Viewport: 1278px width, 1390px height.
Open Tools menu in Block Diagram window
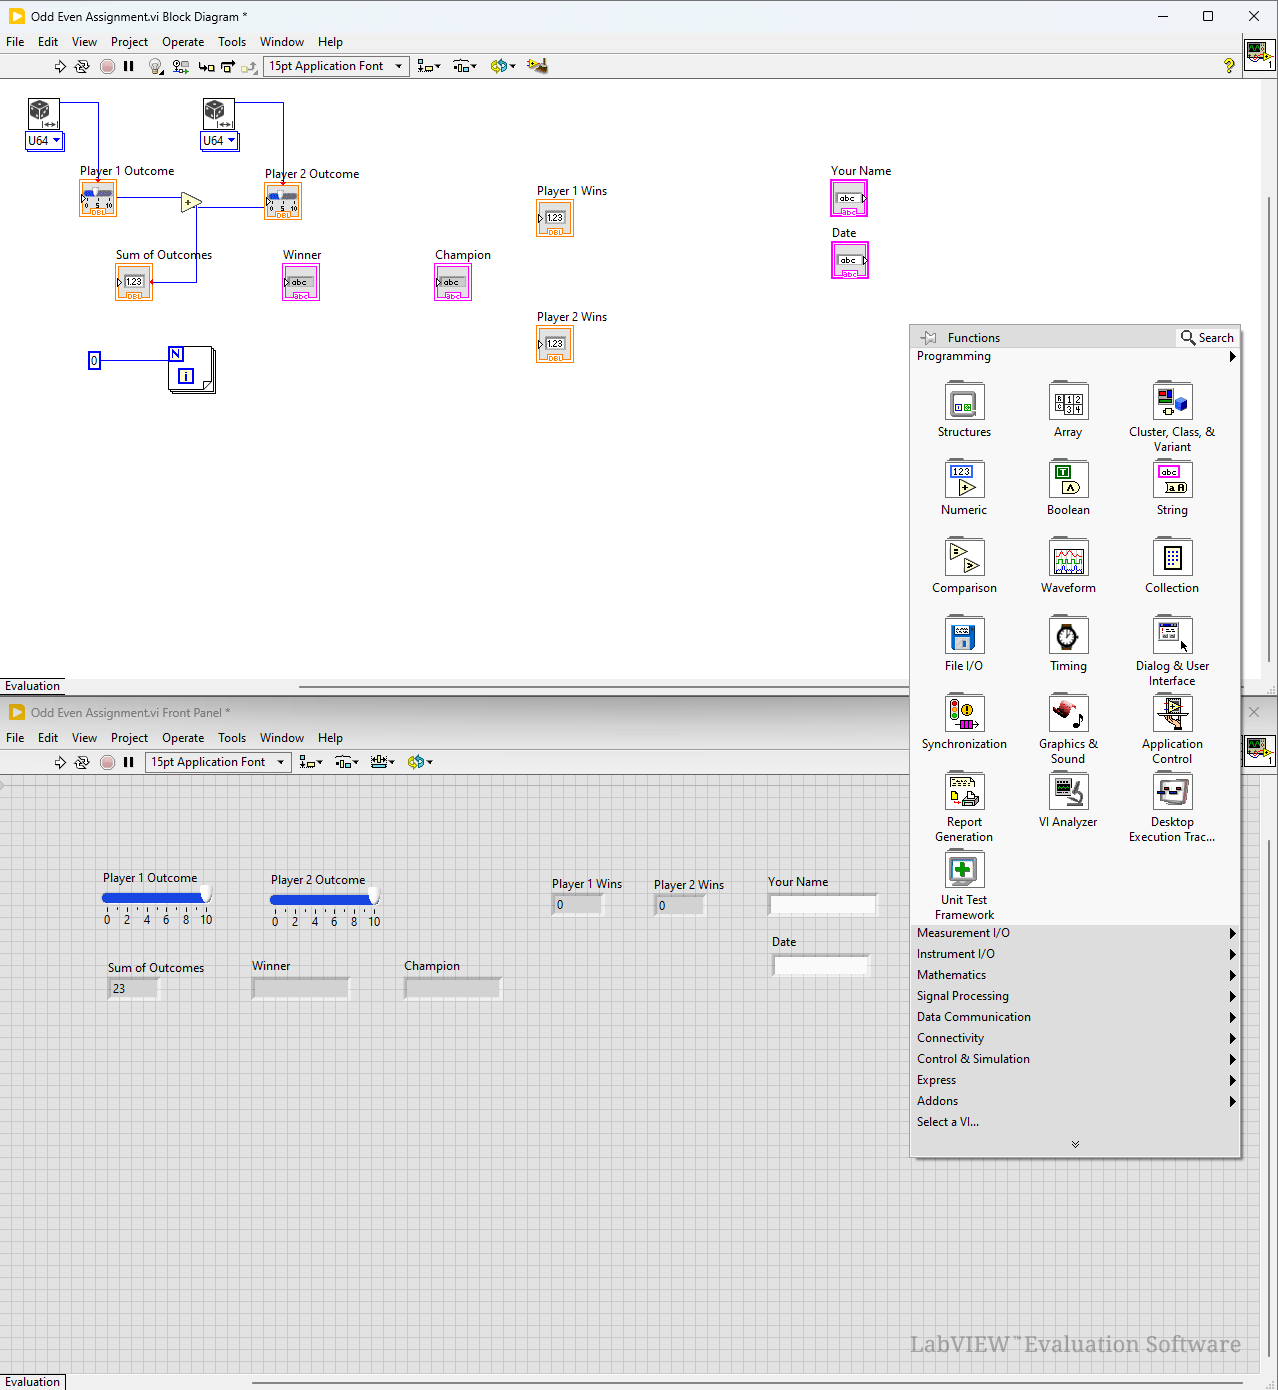[232, 42]
